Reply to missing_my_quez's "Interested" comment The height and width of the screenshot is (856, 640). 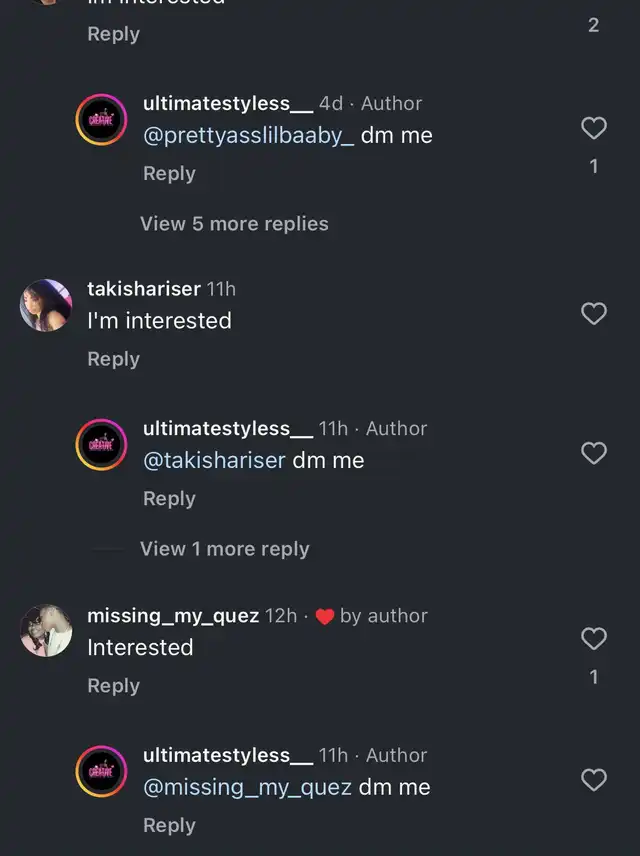[x=113, y=686]
